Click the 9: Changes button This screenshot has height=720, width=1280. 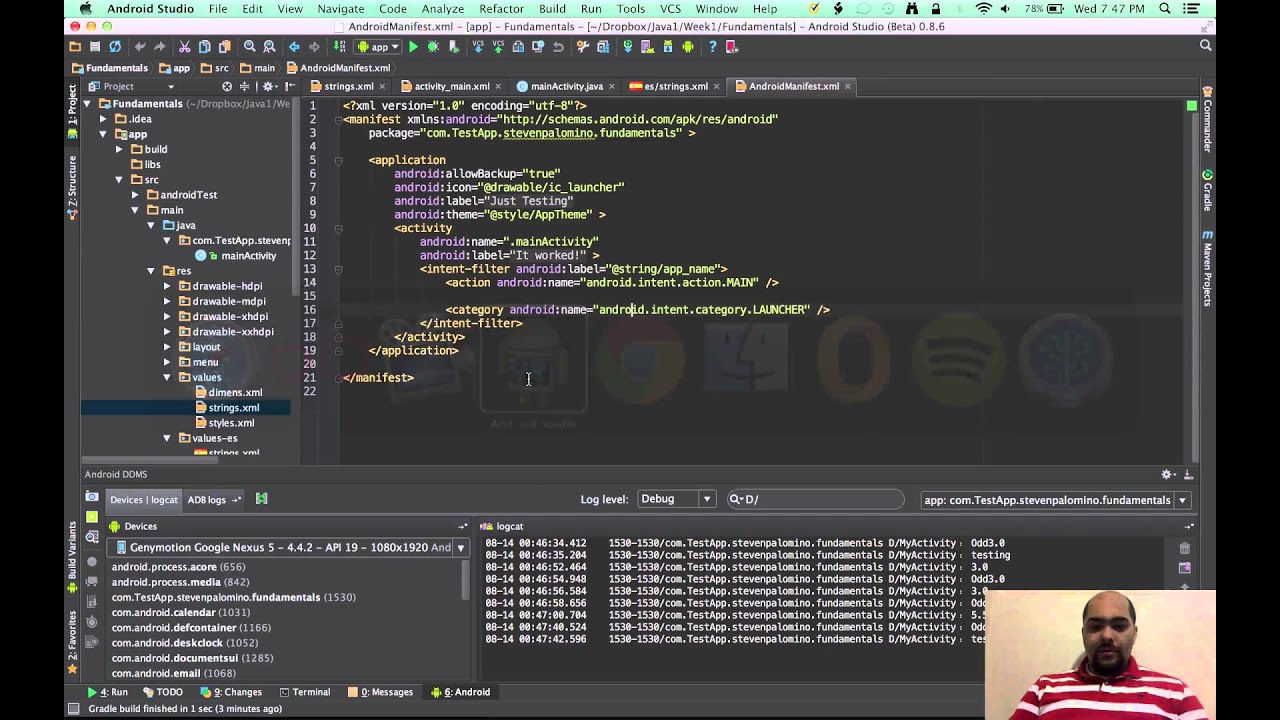click(231, 692)
